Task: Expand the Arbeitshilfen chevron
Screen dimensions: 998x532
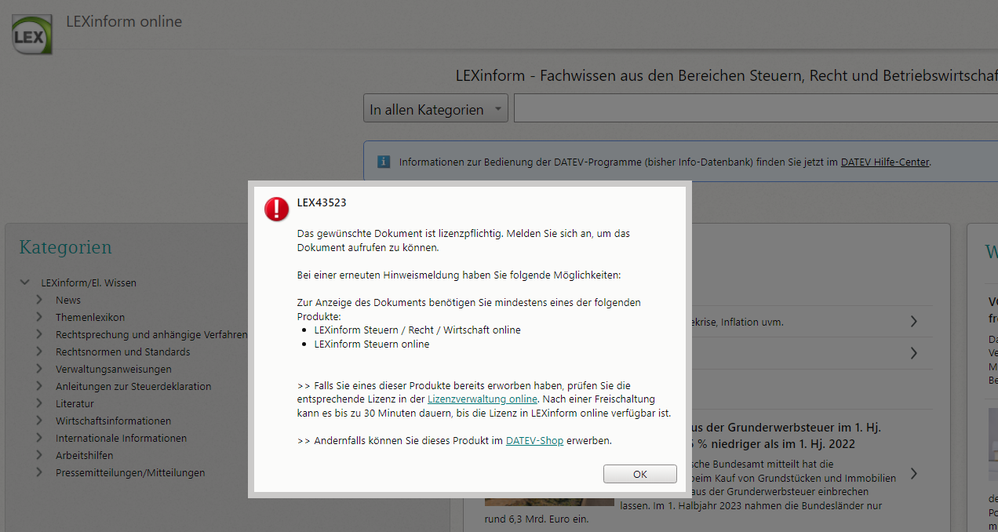Action: pyautogui.click(x=39, y=455)
